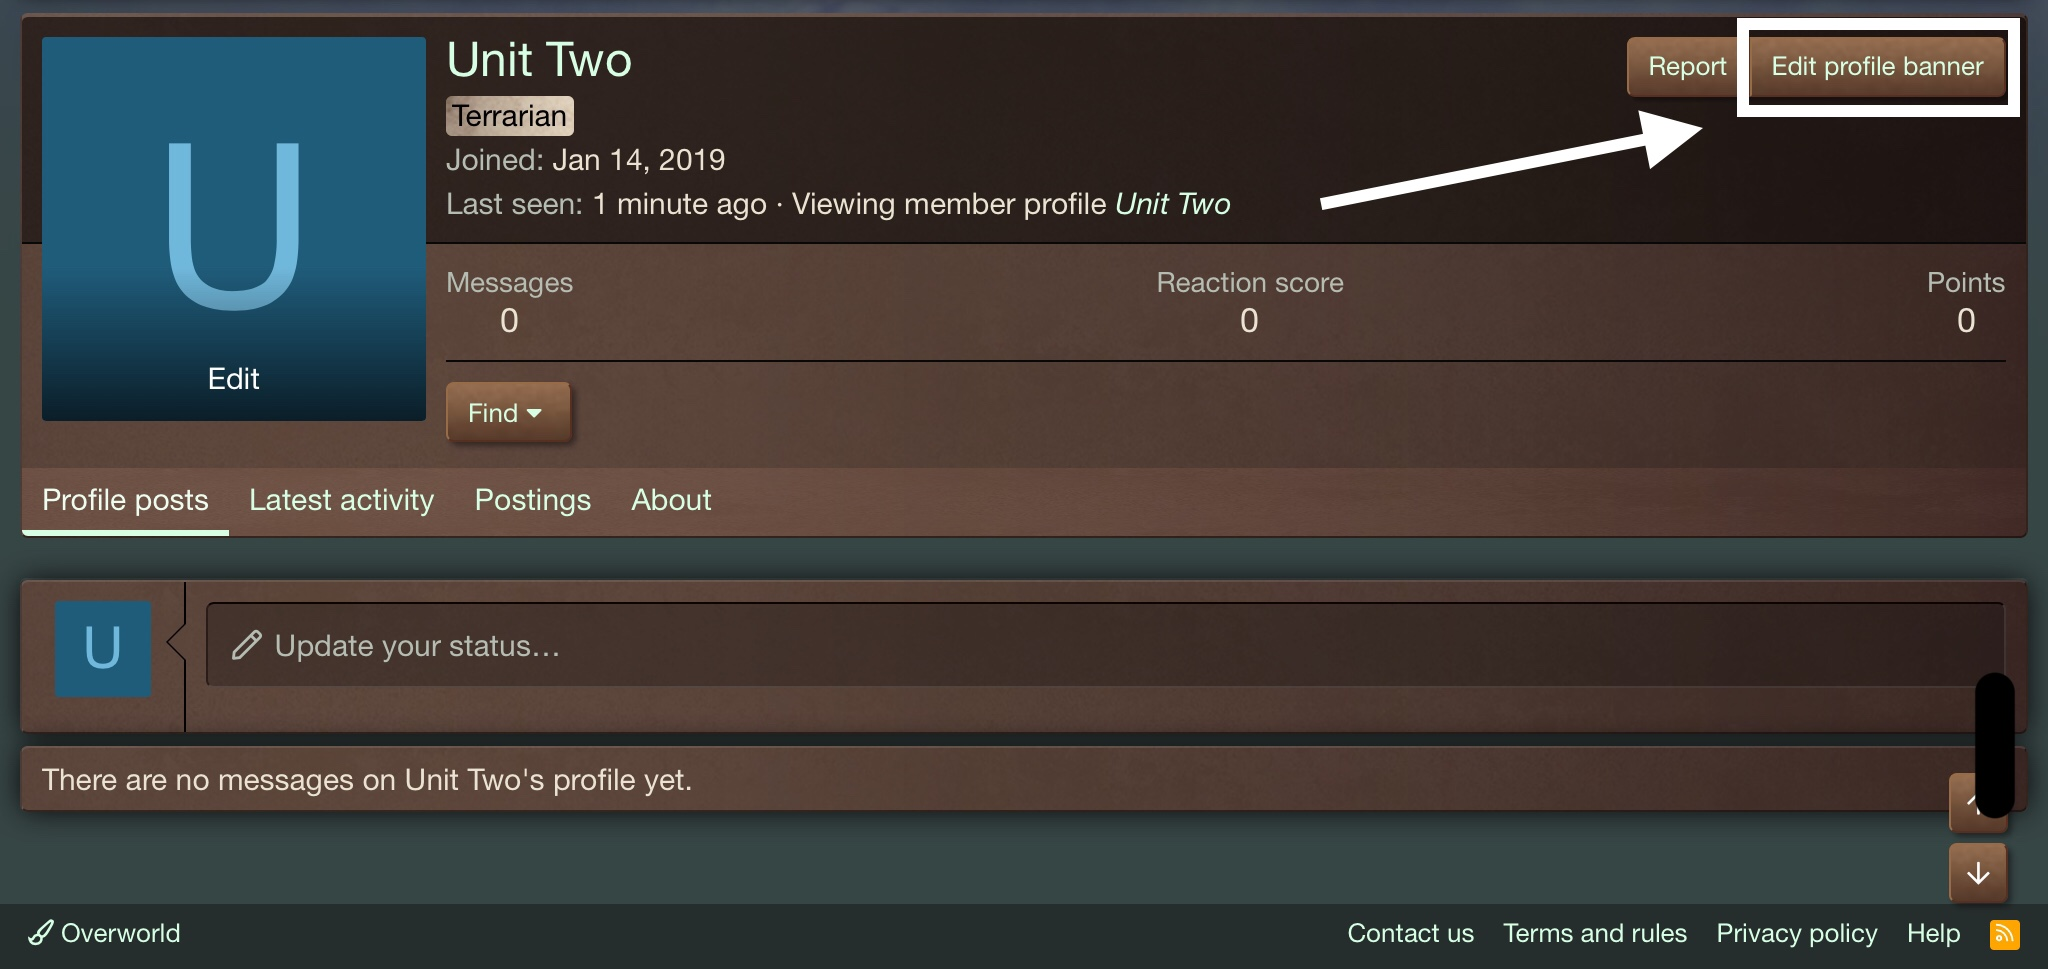
Task: Edit the large U profile avatar
Action: (x=234, y=229)
